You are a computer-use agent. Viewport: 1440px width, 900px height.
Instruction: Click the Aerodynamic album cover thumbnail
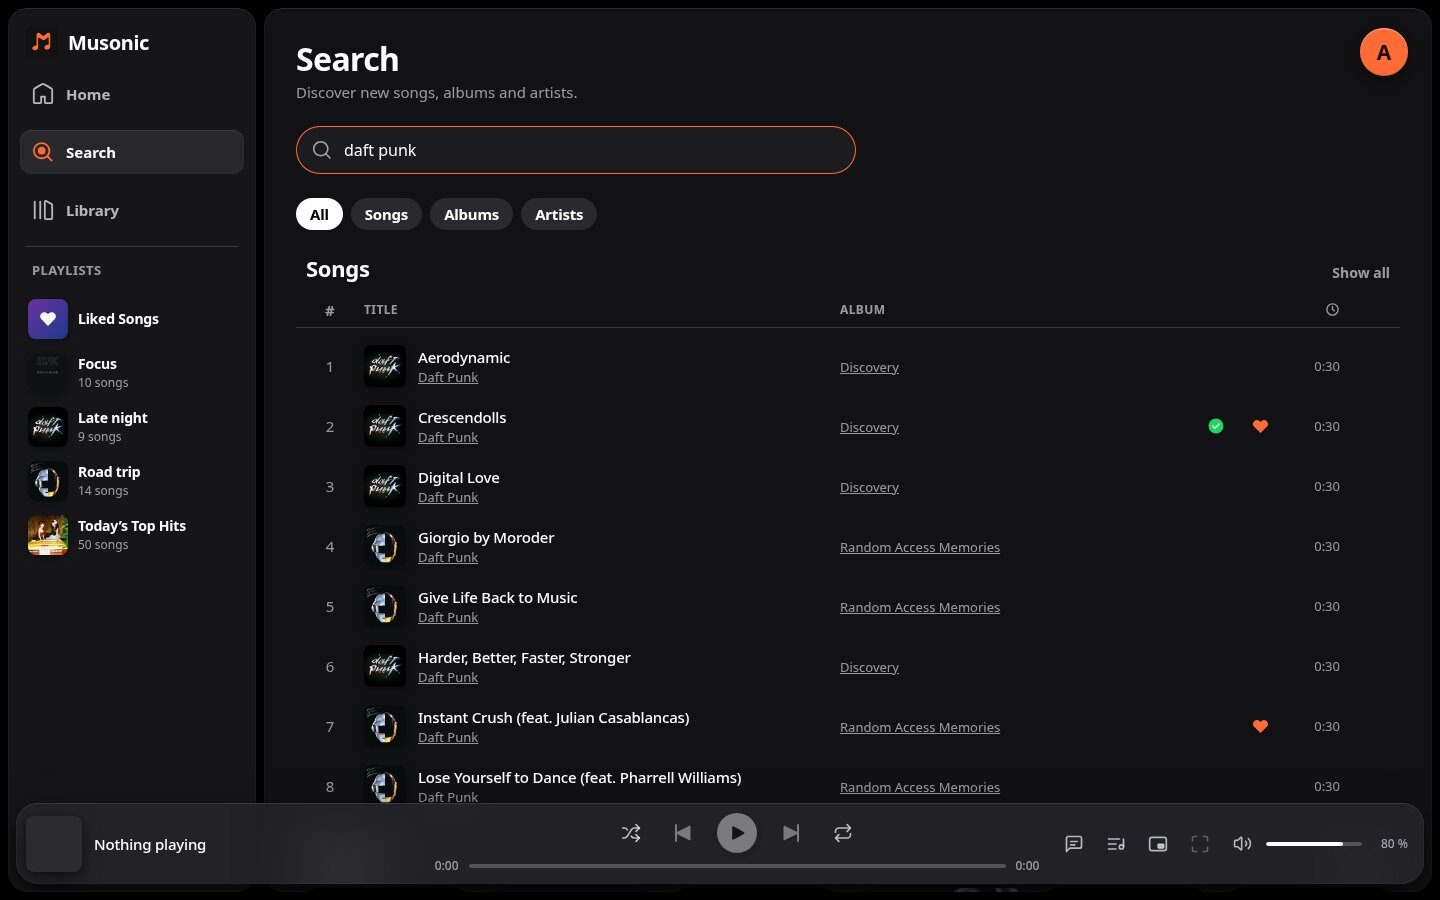coord(385,366)
